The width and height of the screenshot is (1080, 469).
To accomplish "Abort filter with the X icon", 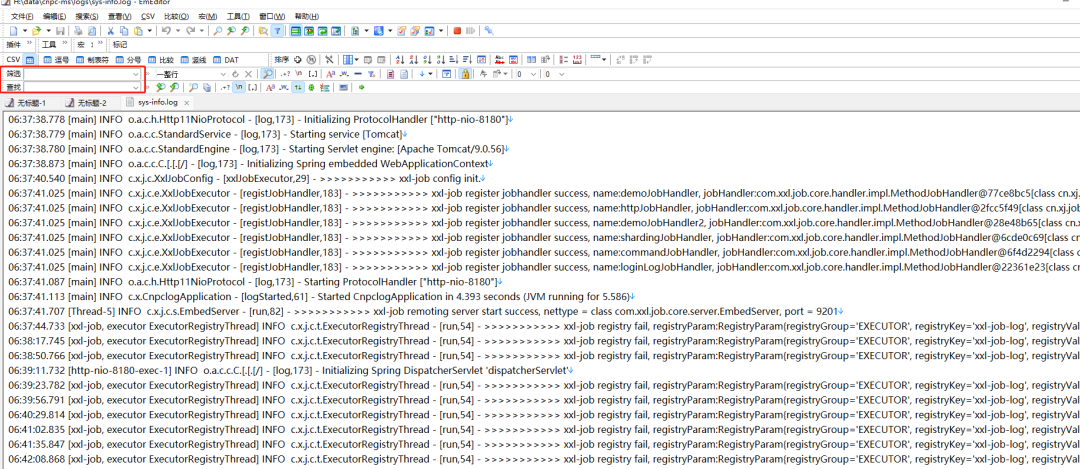I will 248,74.
